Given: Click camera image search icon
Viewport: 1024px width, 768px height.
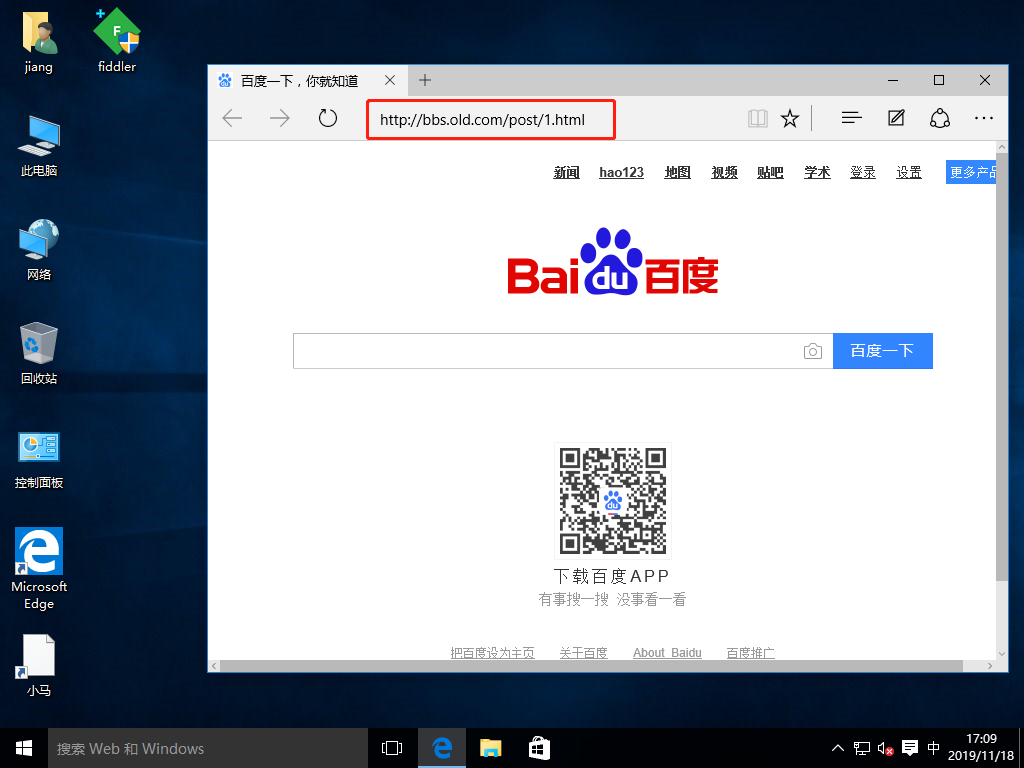Looking at the screenshot, I should coord(812,351).
